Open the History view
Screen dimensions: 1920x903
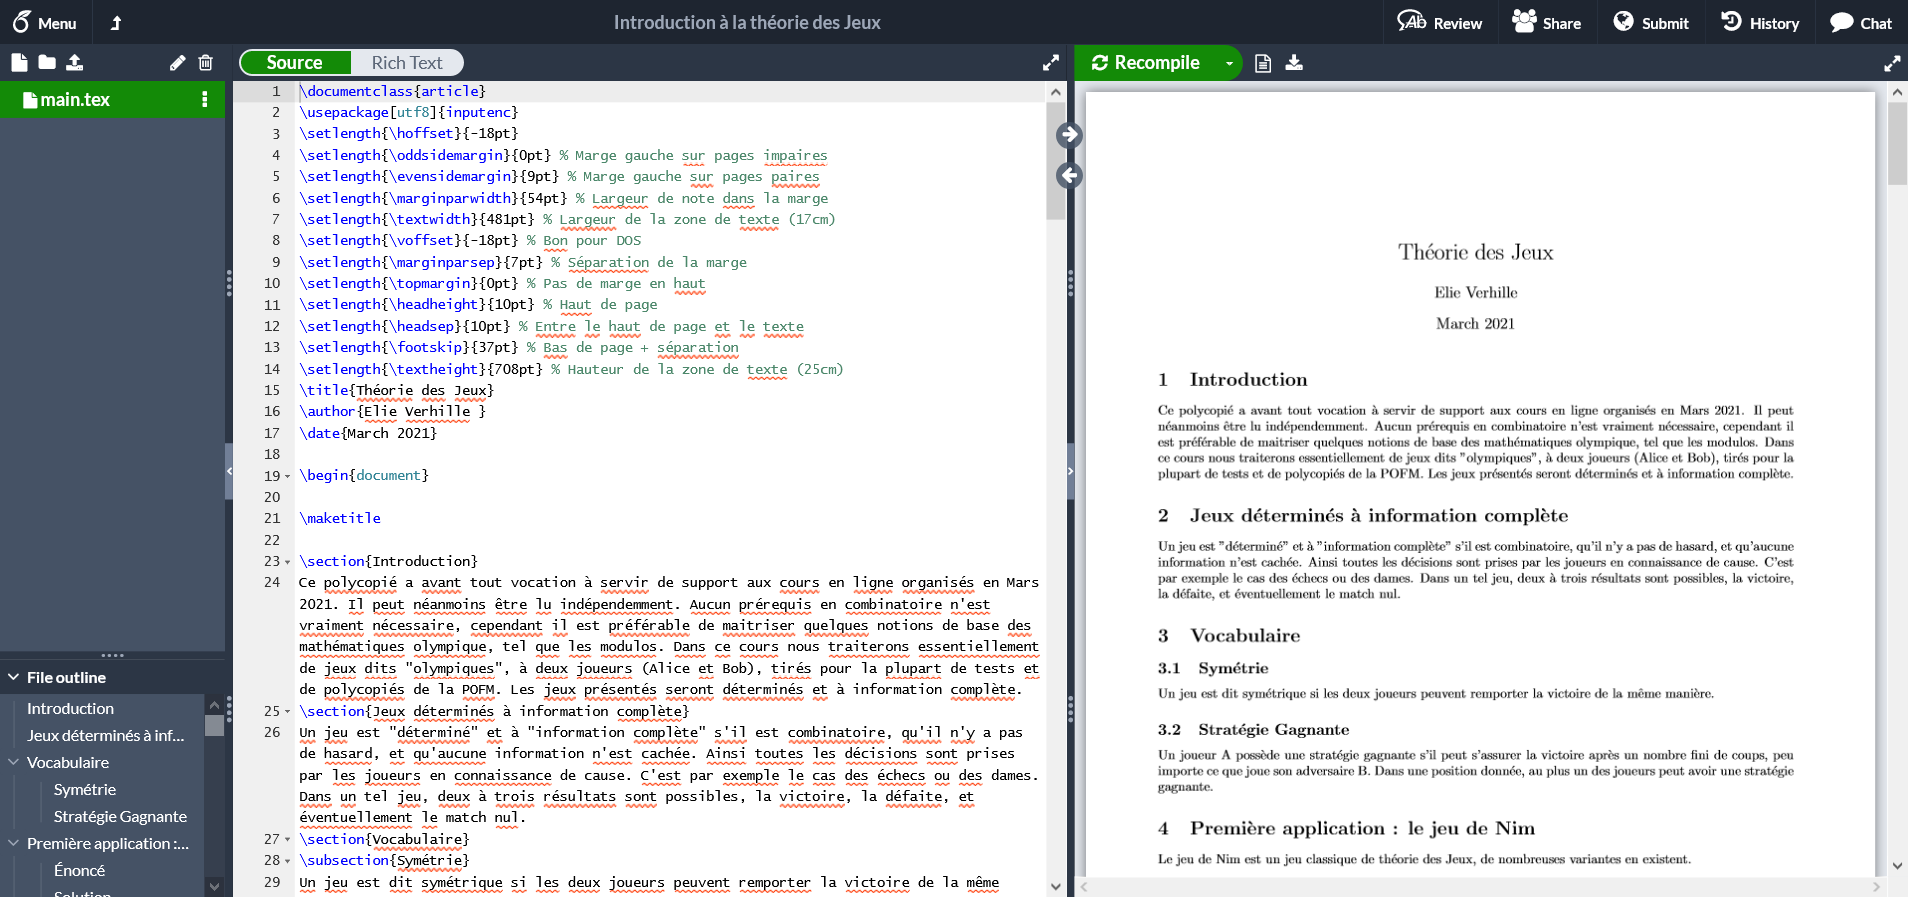pos(1760,23)
